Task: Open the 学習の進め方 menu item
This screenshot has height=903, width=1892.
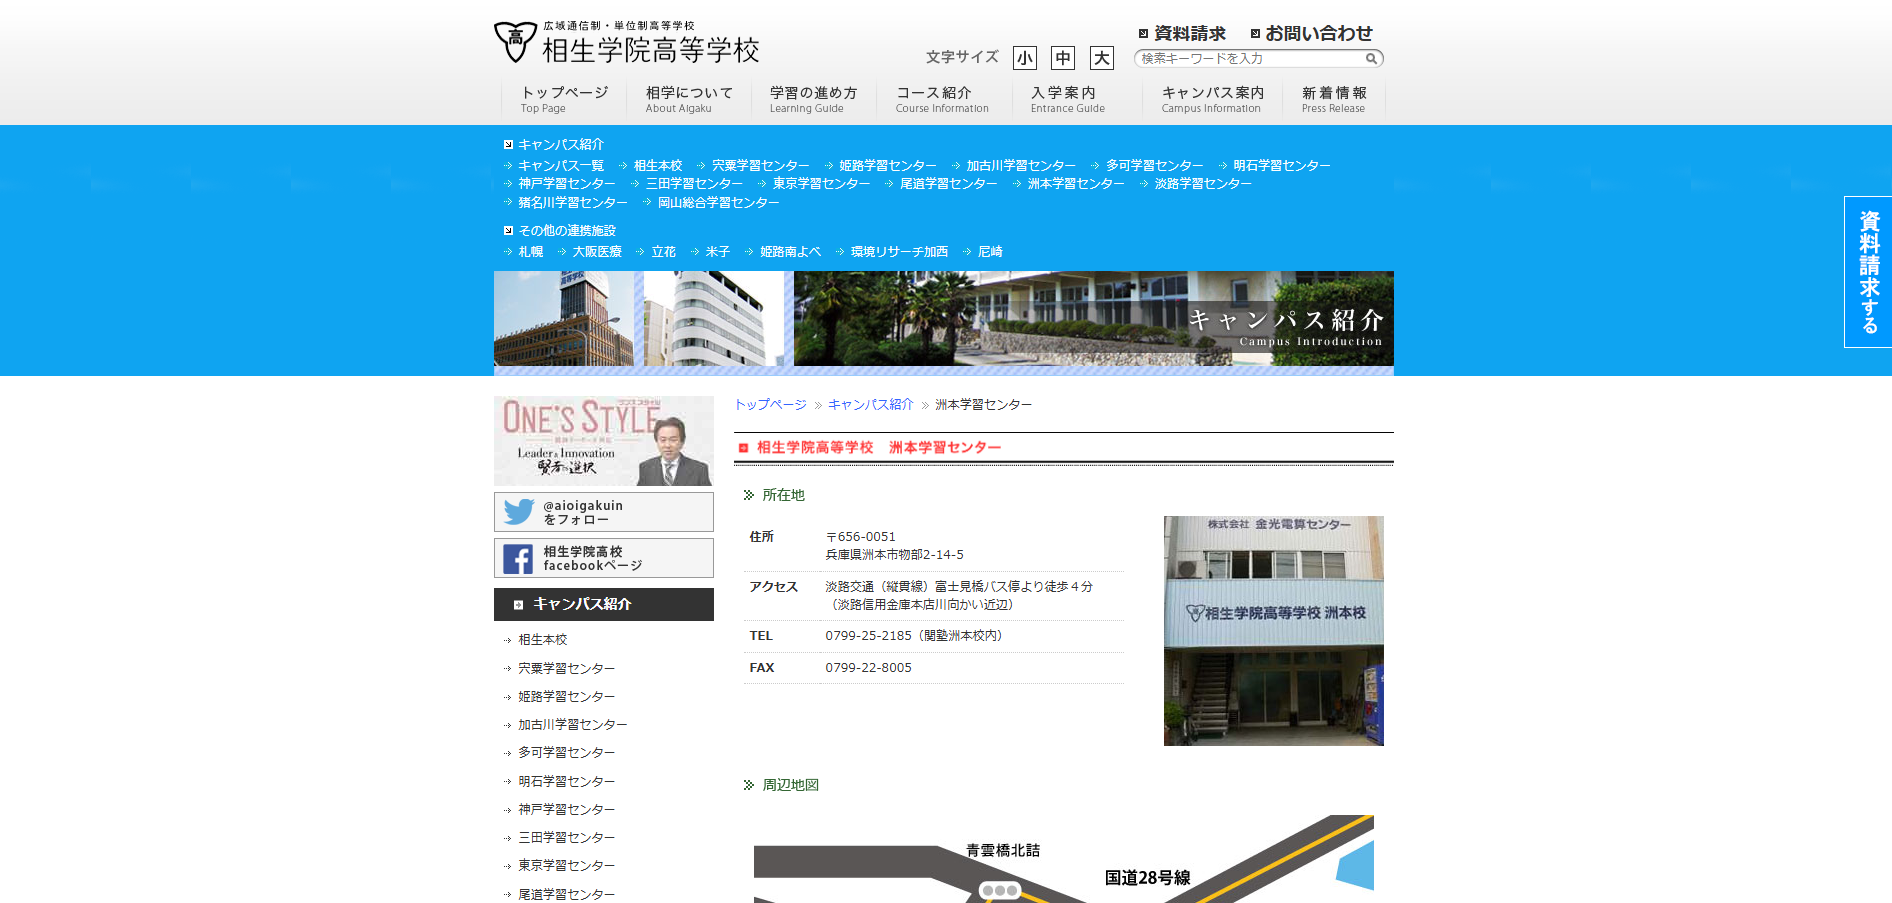Action: tap(812, 99)
